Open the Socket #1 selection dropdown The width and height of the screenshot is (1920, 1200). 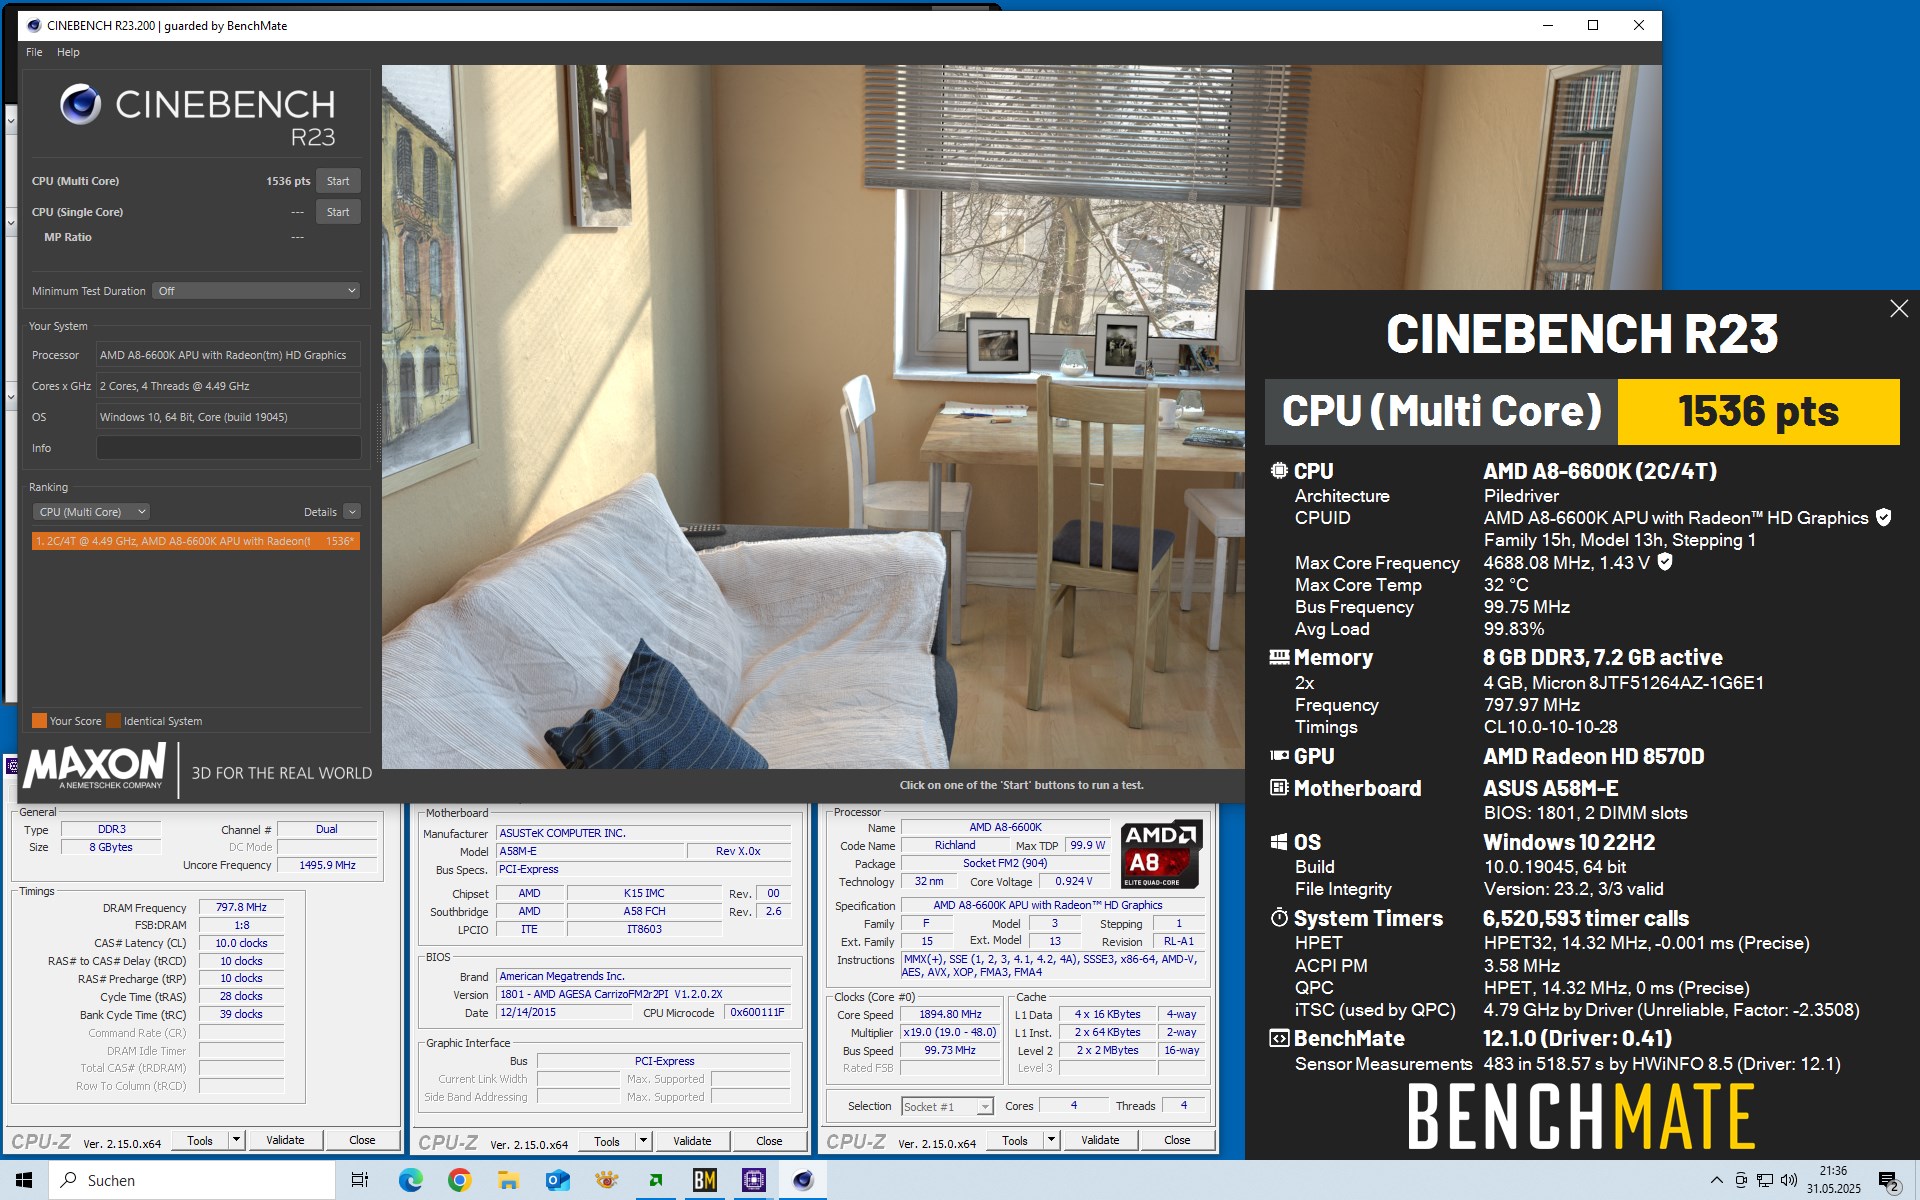pos(946,1106)
